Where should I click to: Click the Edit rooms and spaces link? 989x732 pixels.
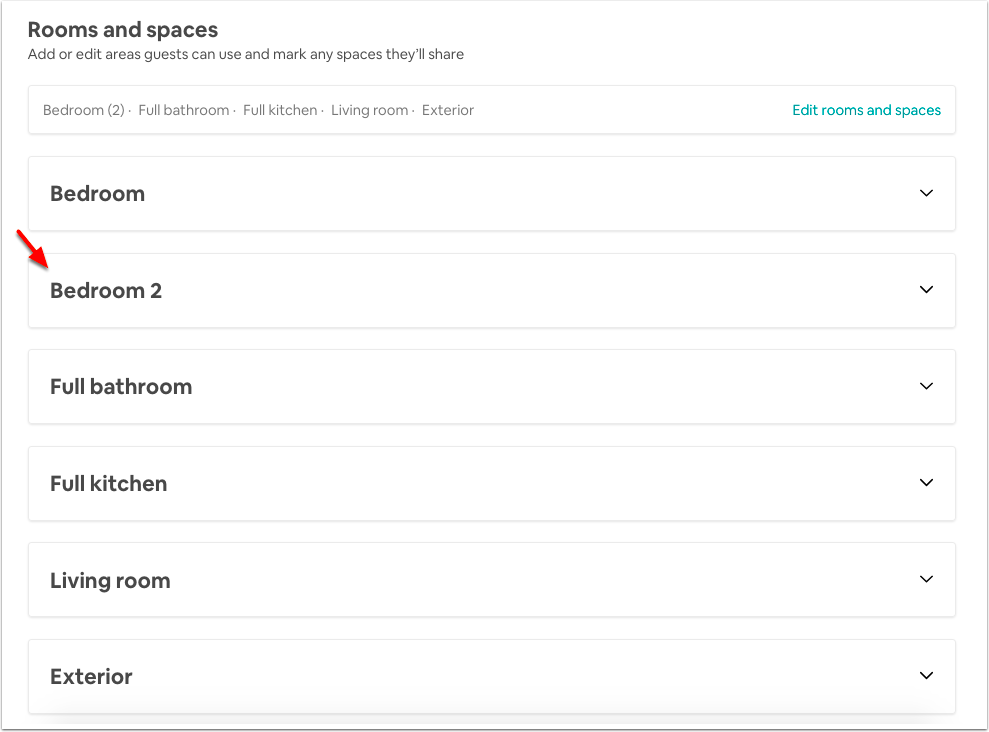pos(866,110)
